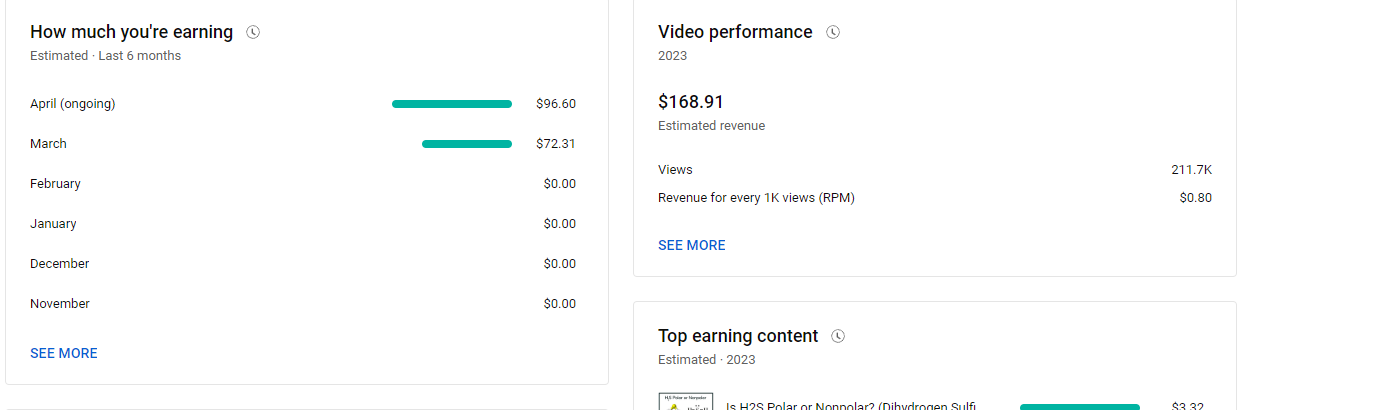The image size is (1392, 410).
Task: Select the January row label
Action: coord(53,224)
